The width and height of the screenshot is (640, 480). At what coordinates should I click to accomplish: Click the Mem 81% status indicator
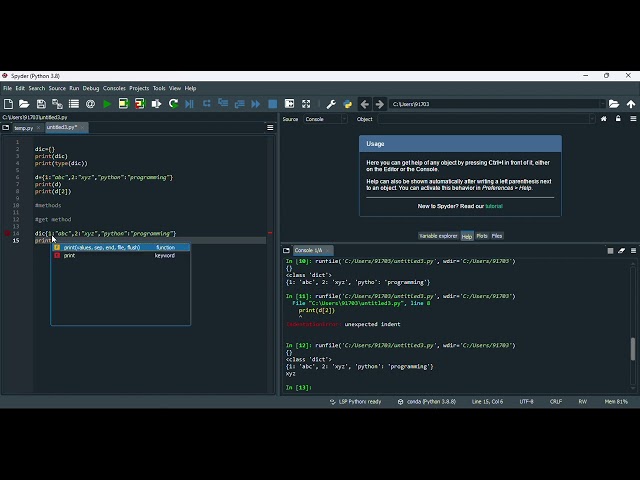click(x=616, y=402)
